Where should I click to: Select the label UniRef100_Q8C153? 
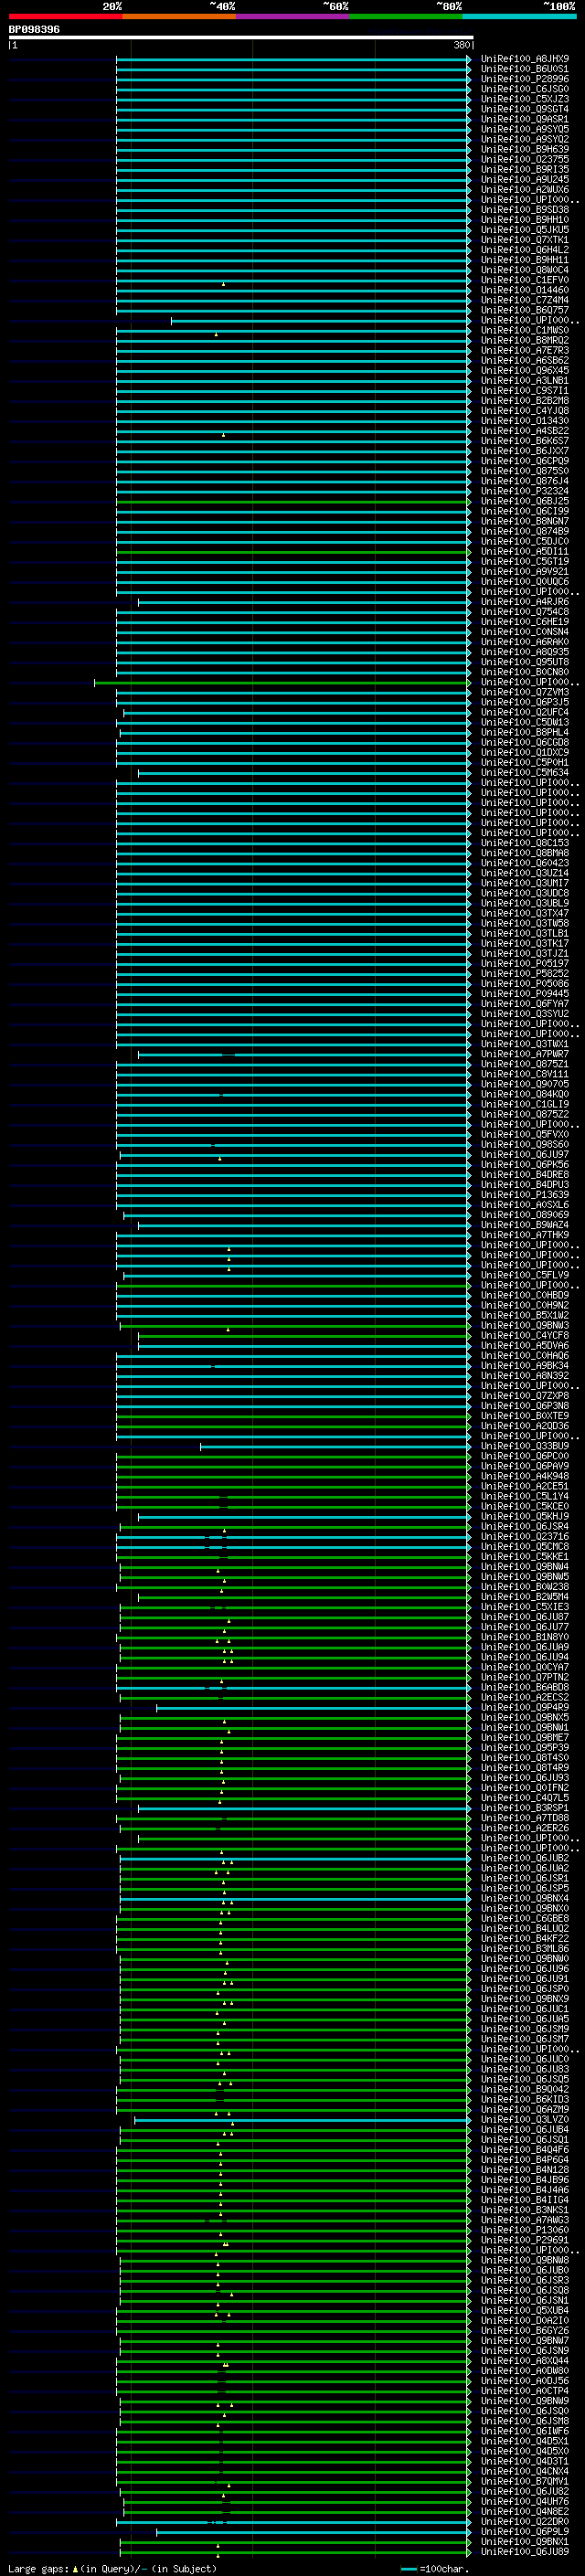[x=525, y=843]
